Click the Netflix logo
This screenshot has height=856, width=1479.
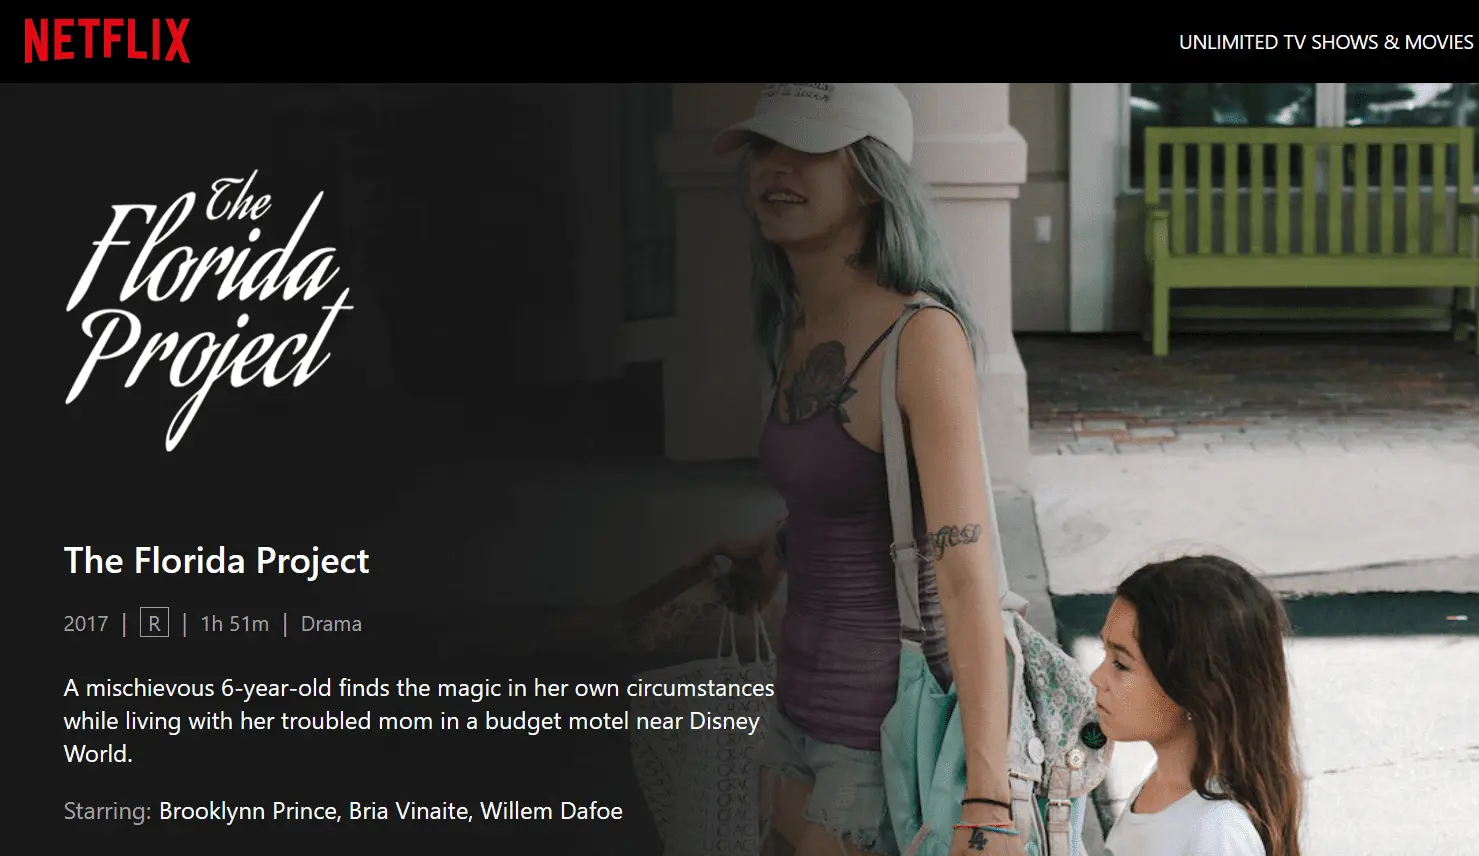[x=107, y=42]
